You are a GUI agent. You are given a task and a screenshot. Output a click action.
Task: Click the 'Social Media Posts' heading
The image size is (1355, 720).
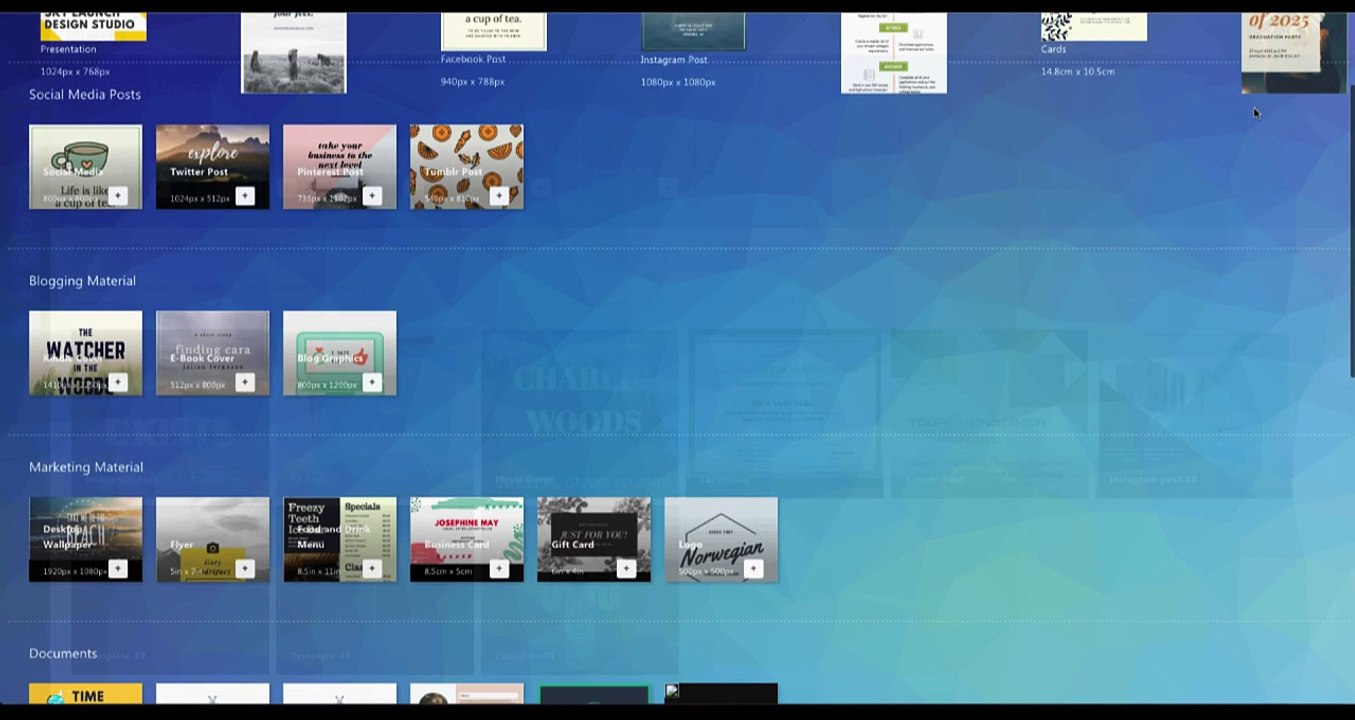(x=85, y=94)
